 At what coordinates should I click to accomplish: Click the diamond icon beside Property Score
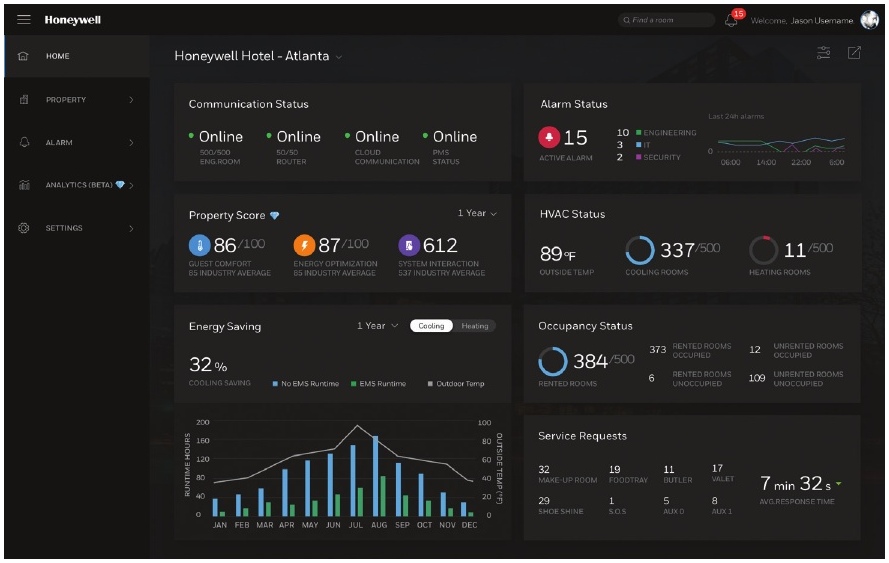click(x=274, y=215)
